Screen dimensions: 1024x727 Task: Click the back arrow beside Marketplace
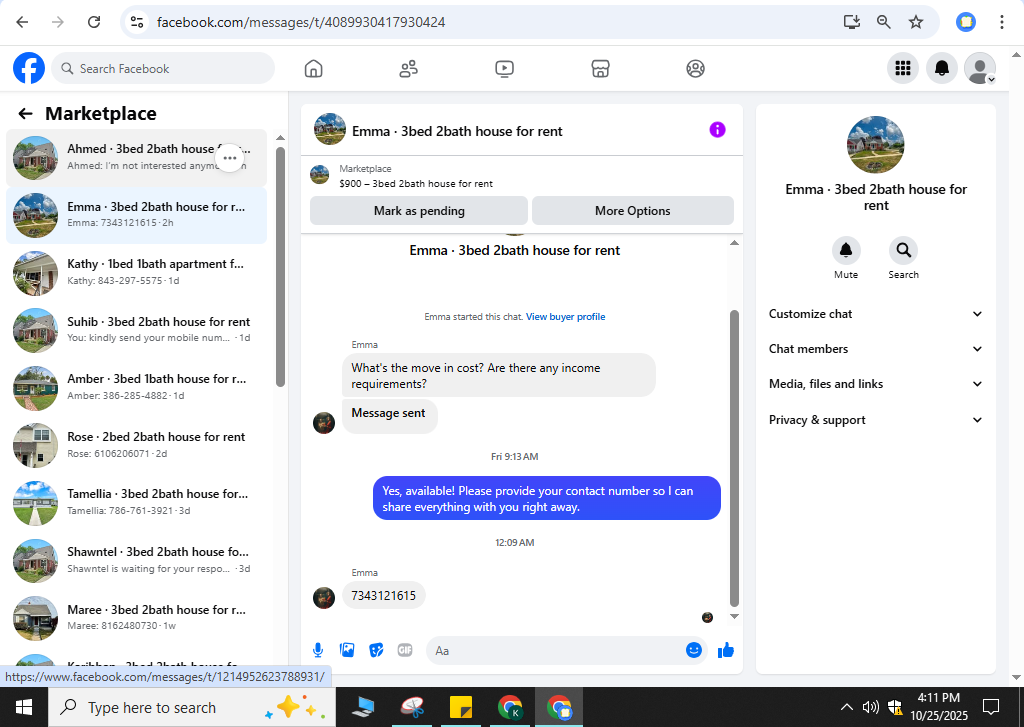25,114
